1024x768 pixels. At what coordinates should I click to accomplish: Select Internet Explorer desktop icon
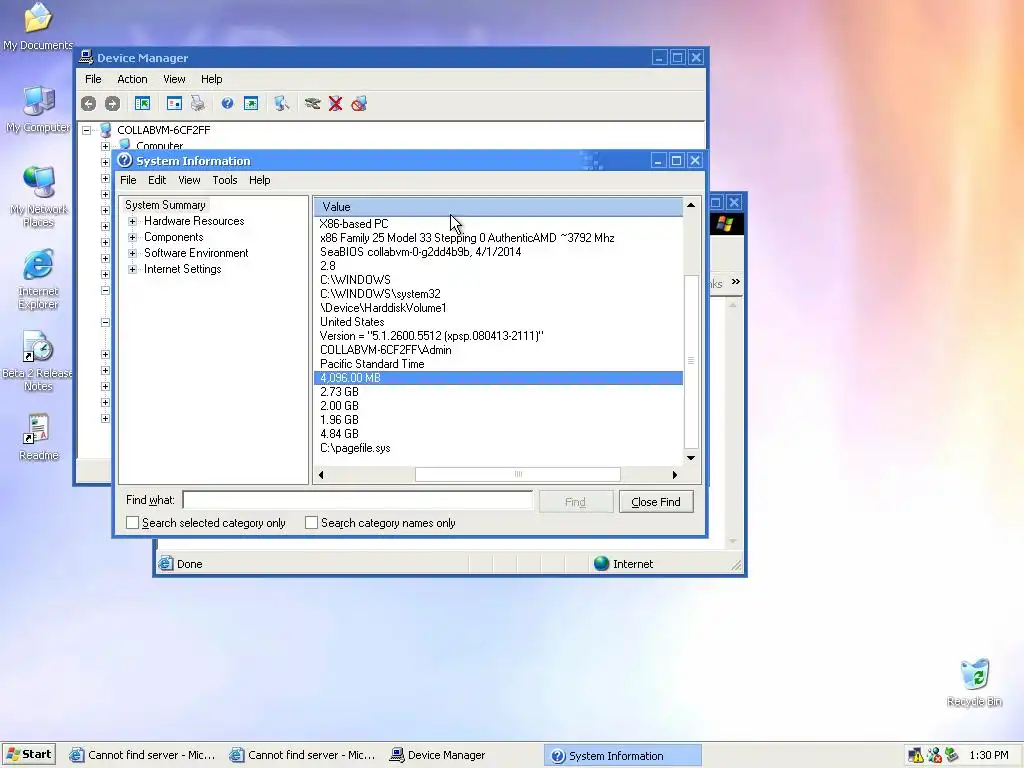pos(38,279)
